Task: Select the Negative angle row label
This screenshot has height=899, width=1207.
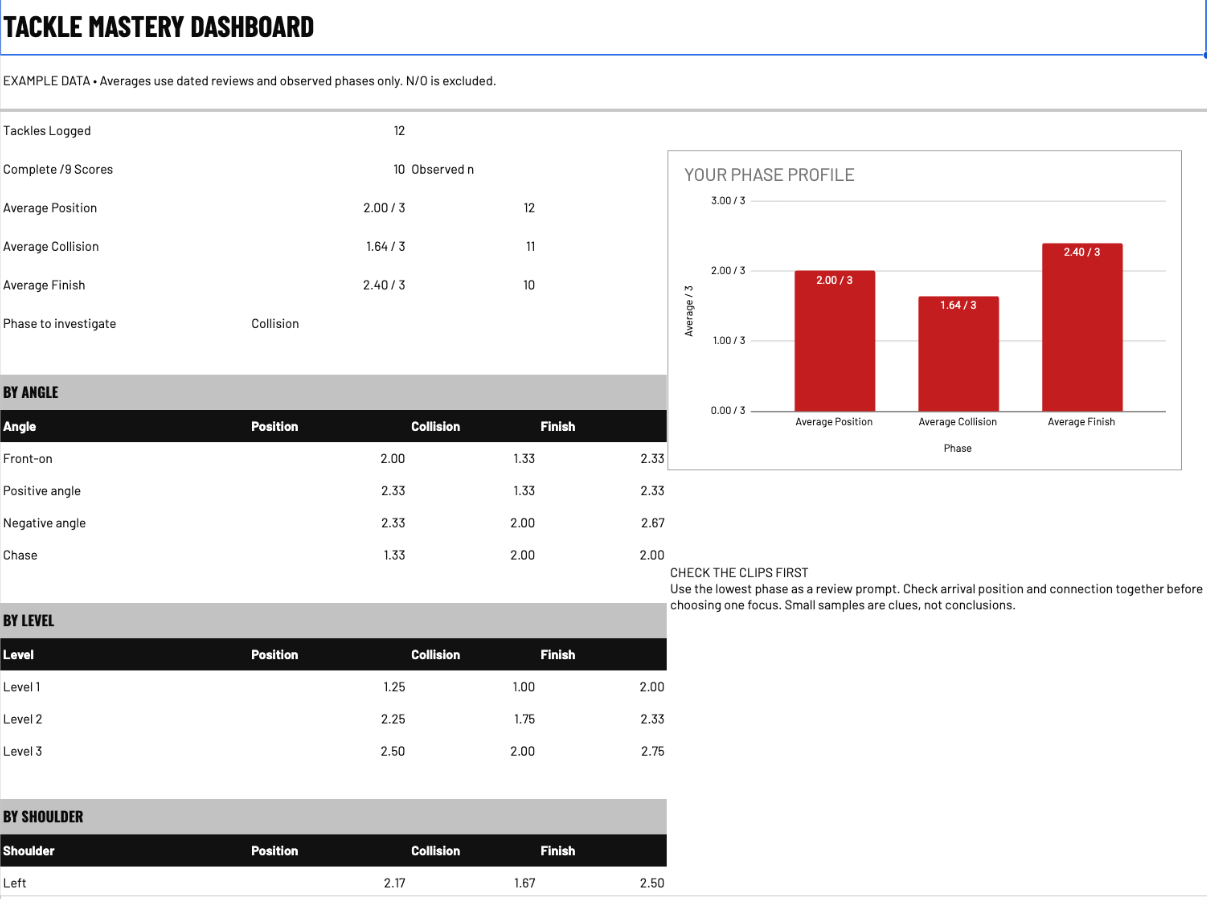Action: pyautogui.click(x=44, y=523)
